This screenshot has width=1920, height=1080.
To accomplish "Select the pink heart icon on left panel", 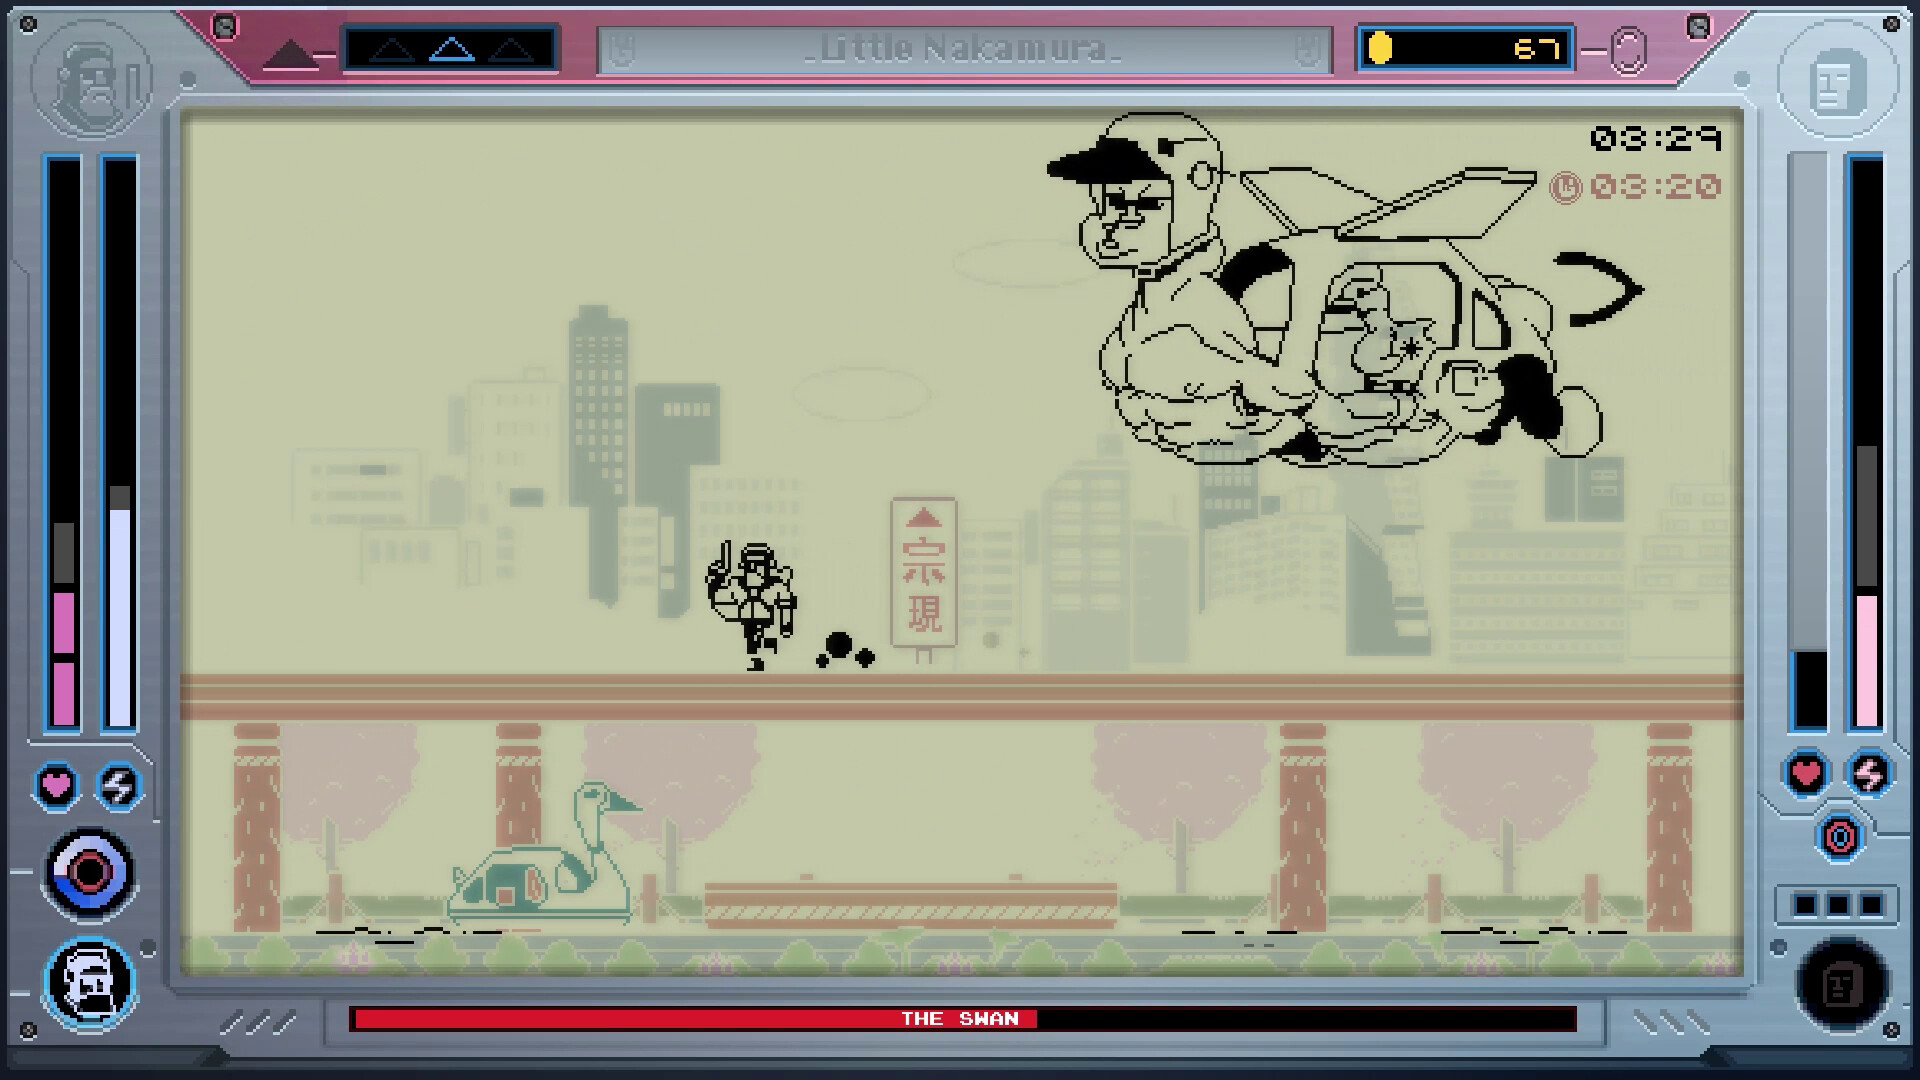I will (57, 786).
